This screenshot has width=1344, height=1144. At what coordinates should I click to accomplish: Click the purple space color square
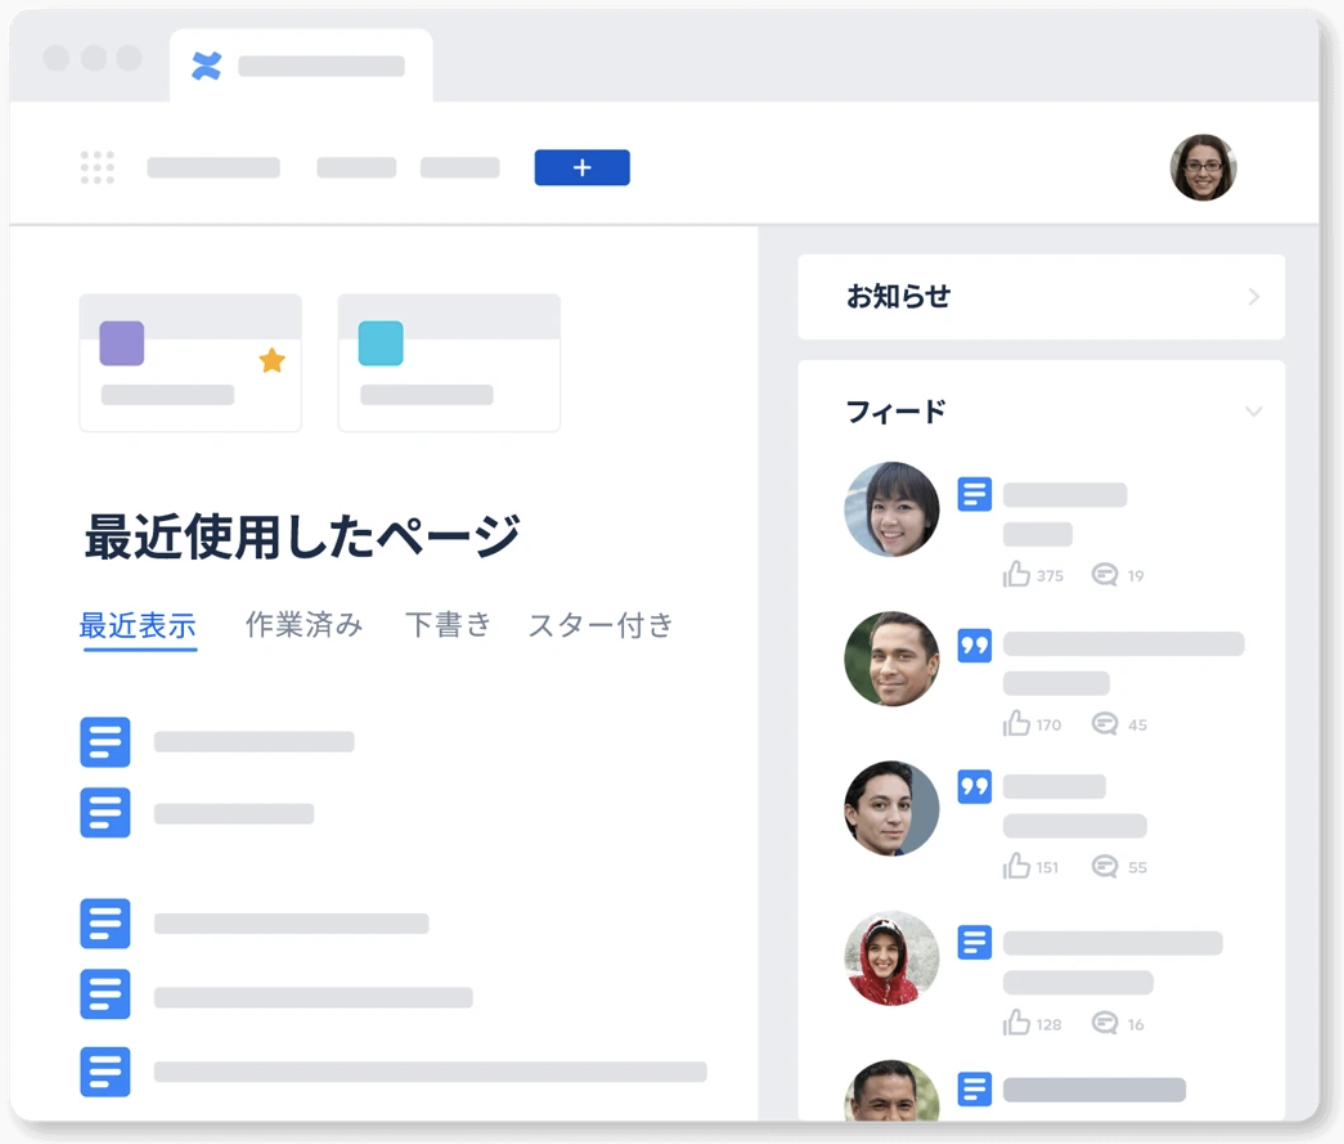(x=122, y=343)
